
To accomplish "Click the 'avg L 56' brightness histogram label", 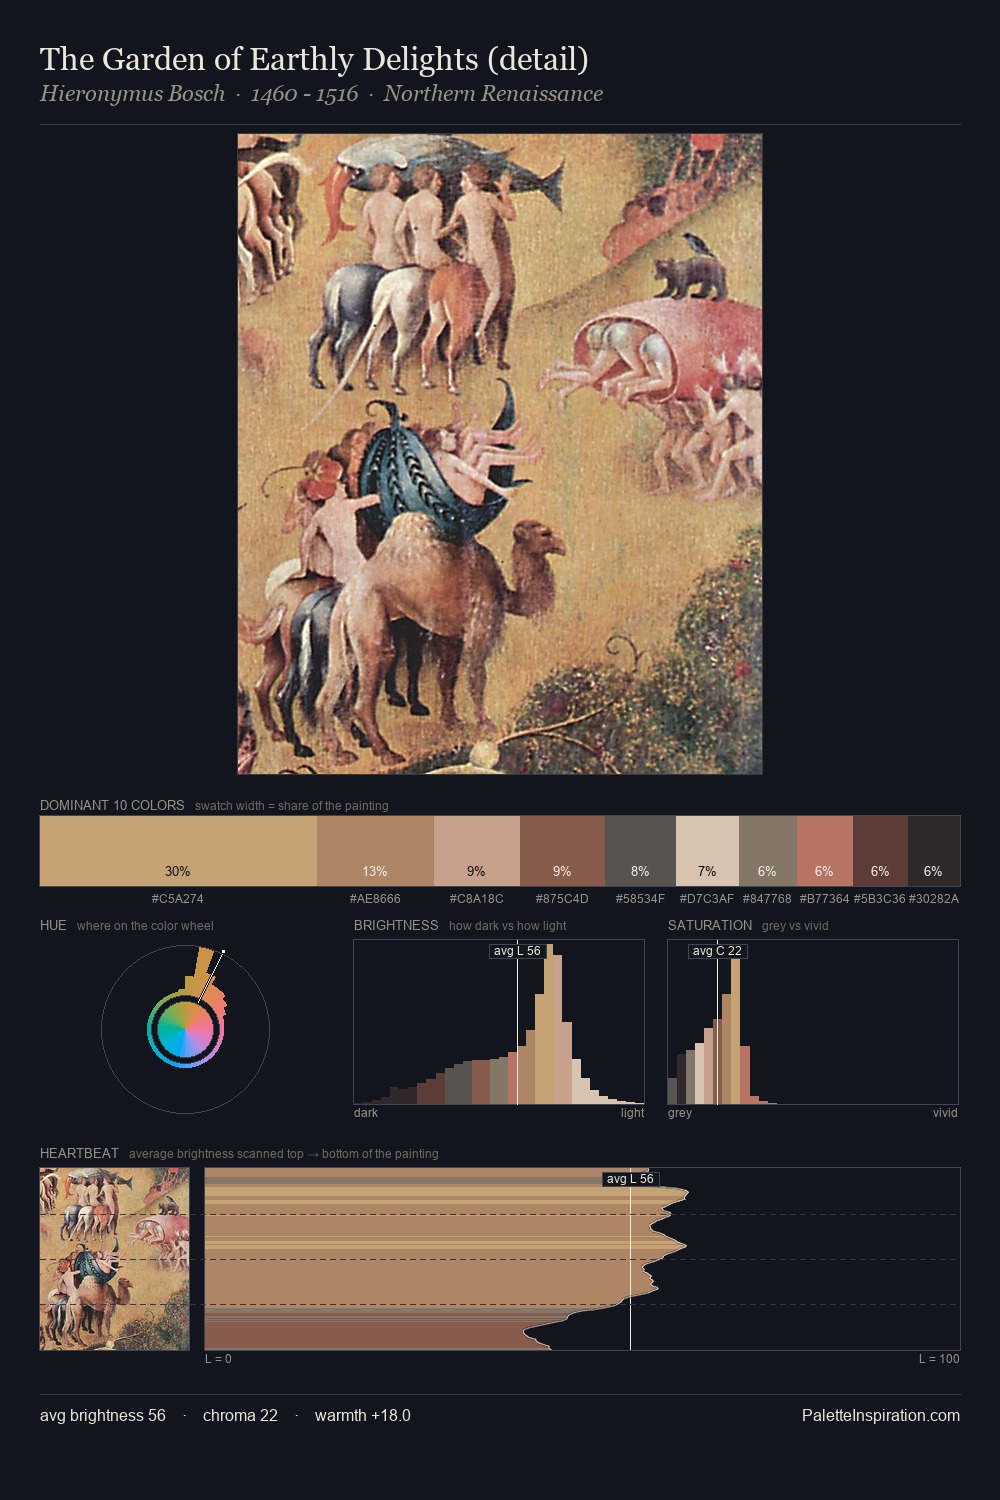I will click(517, 951).
